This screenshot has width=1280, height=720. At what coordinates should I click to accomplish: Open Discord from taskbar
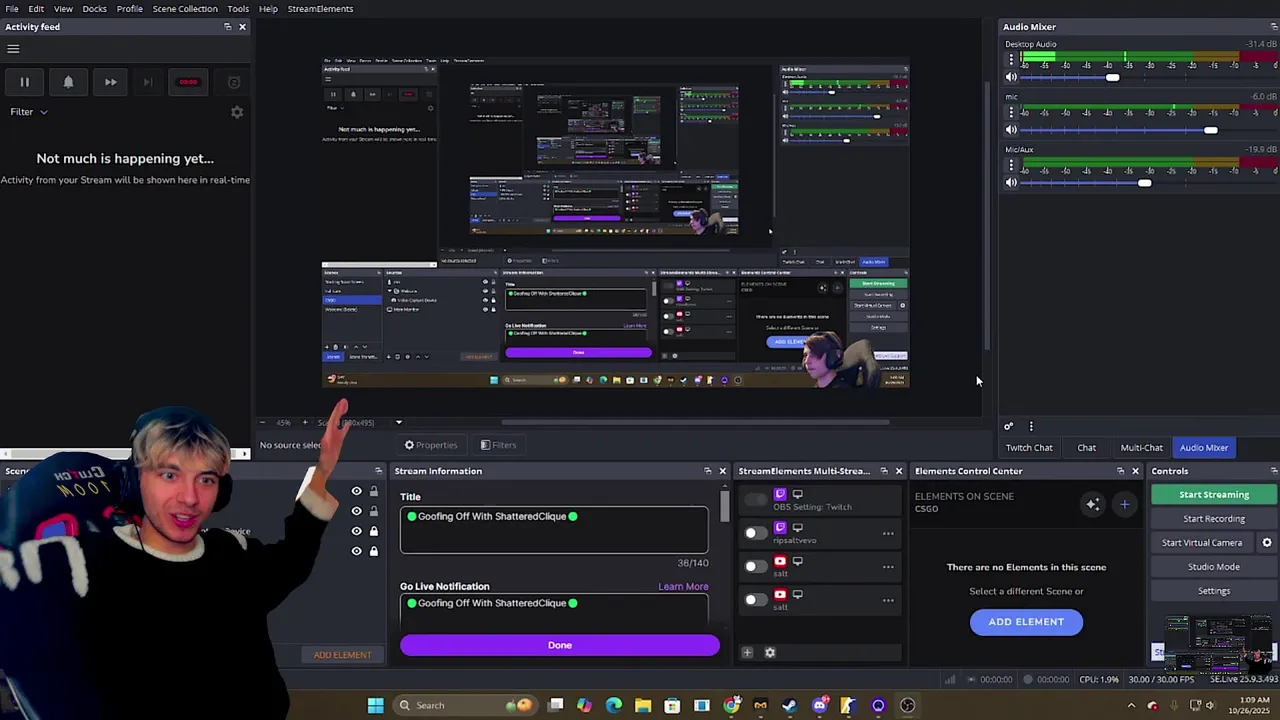click(x=820, y=705)
